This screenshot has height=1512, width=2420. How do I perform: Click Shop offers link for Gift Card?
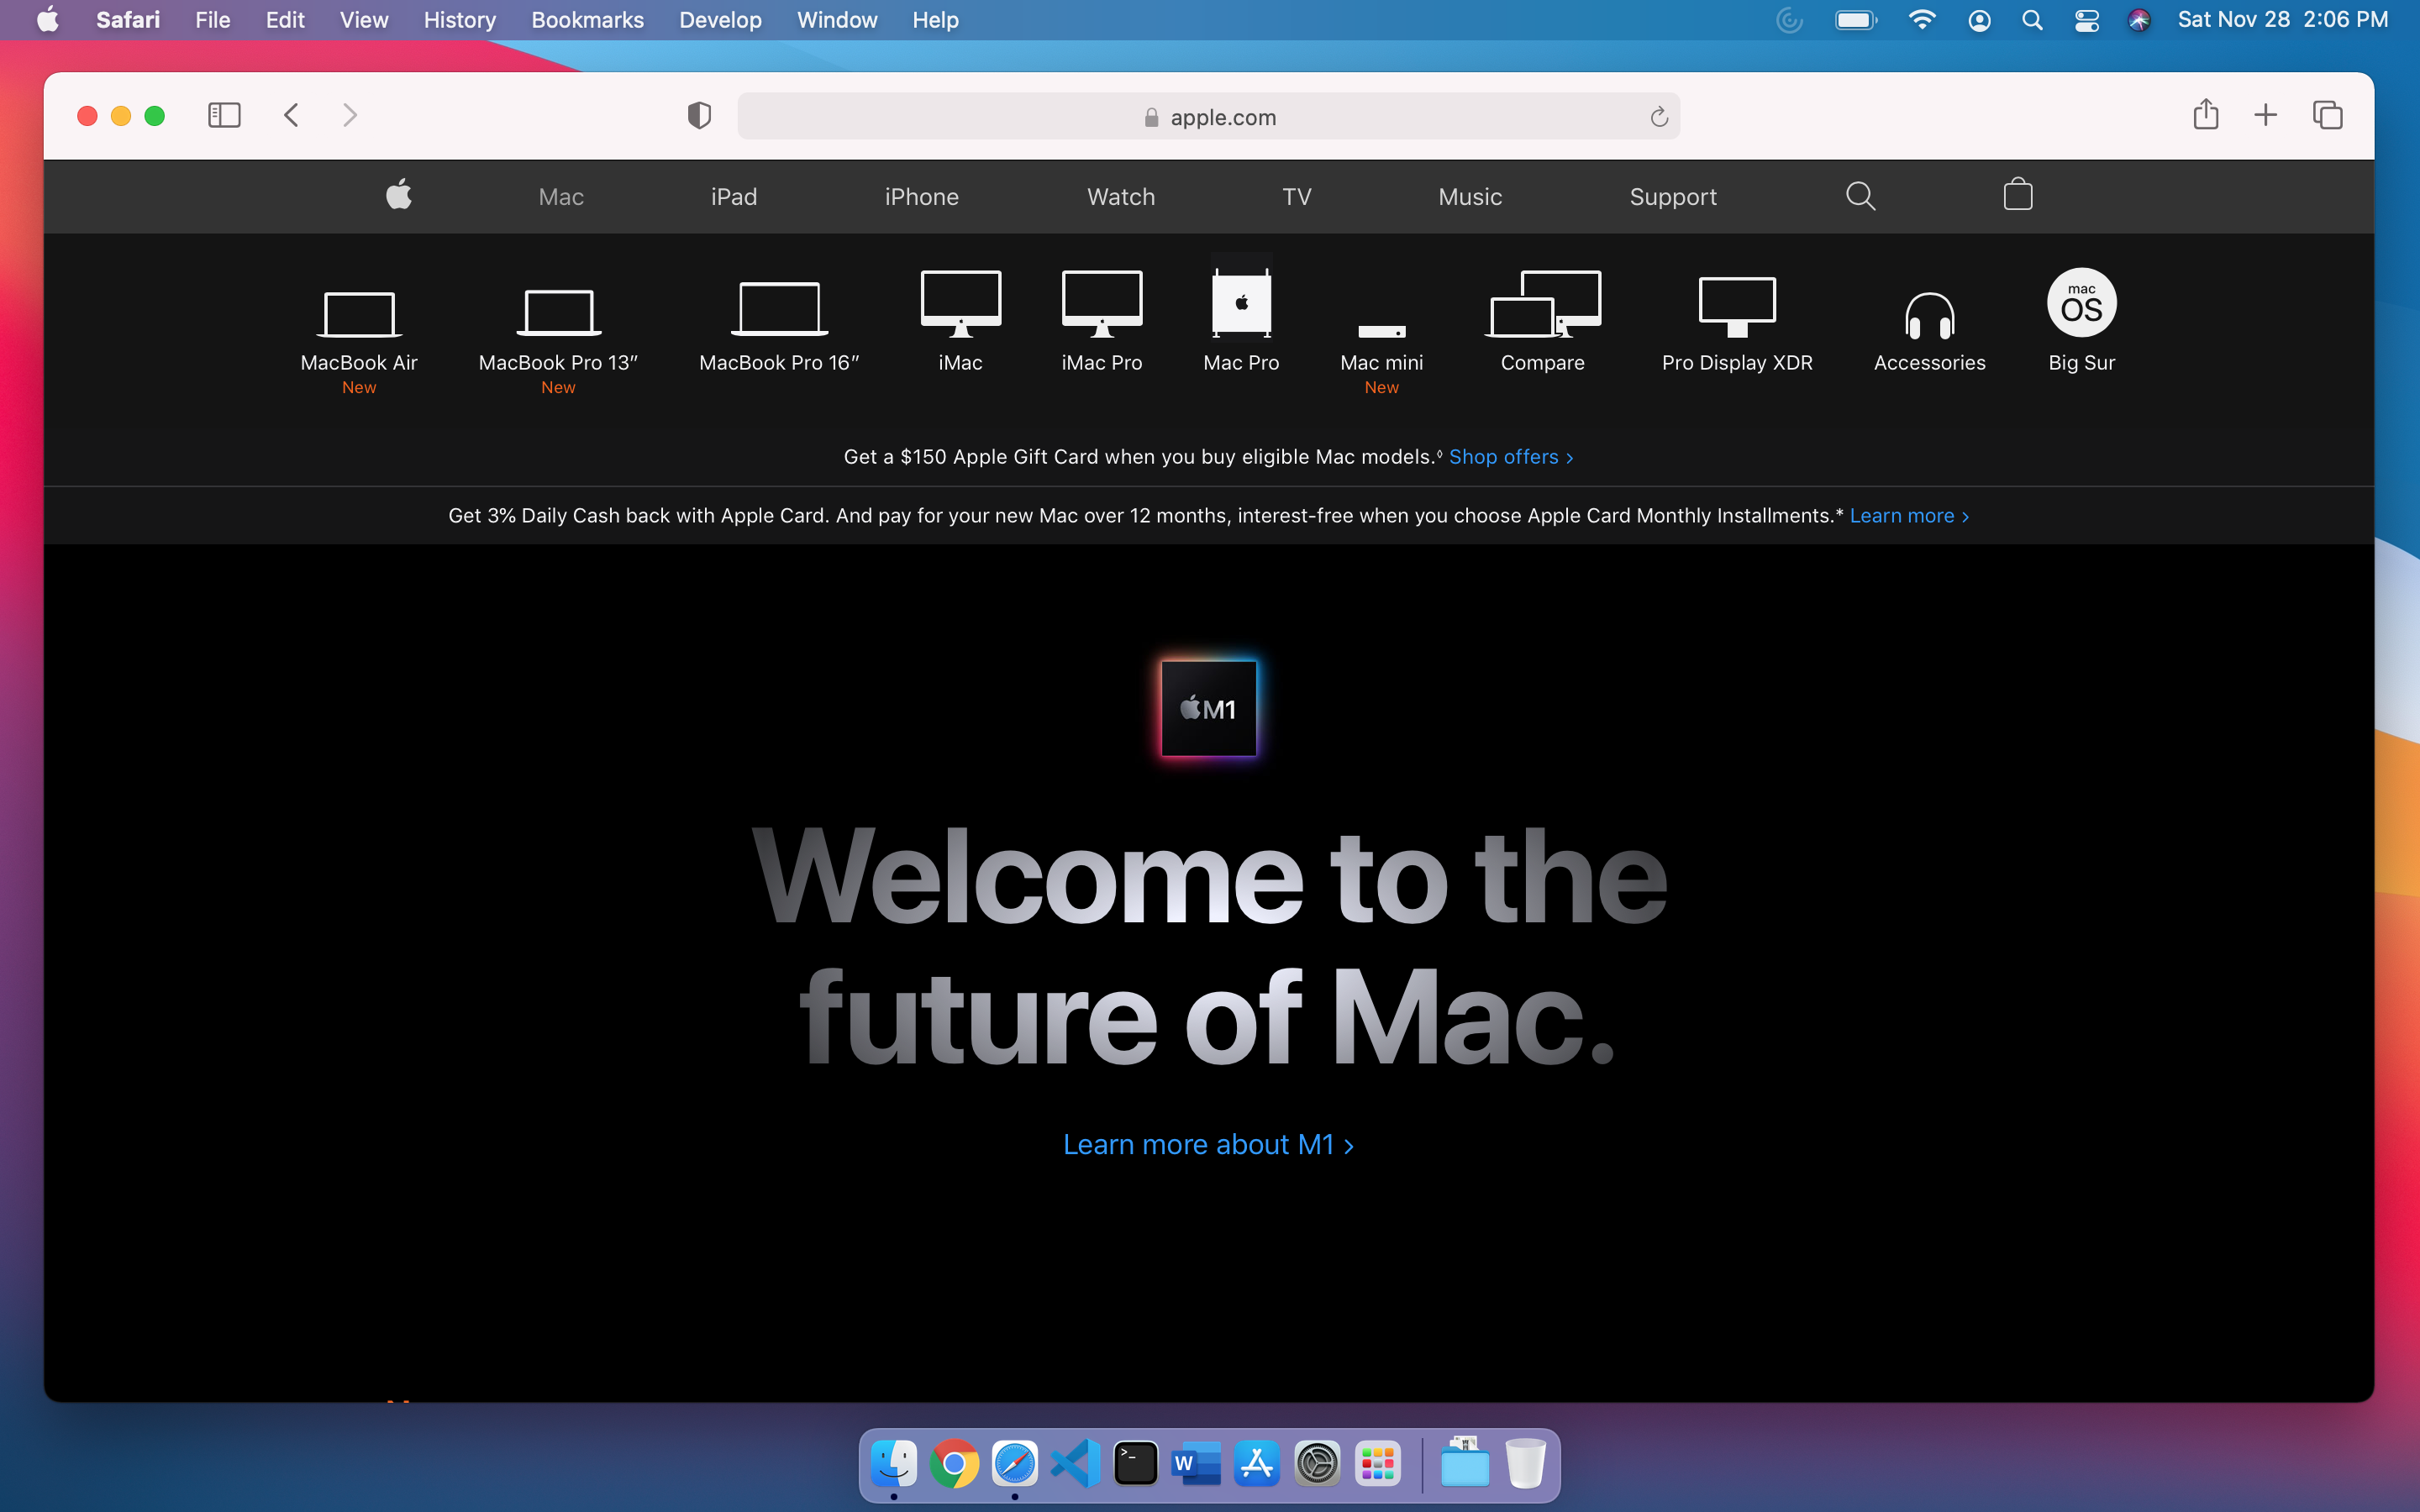pos(1505,456)
